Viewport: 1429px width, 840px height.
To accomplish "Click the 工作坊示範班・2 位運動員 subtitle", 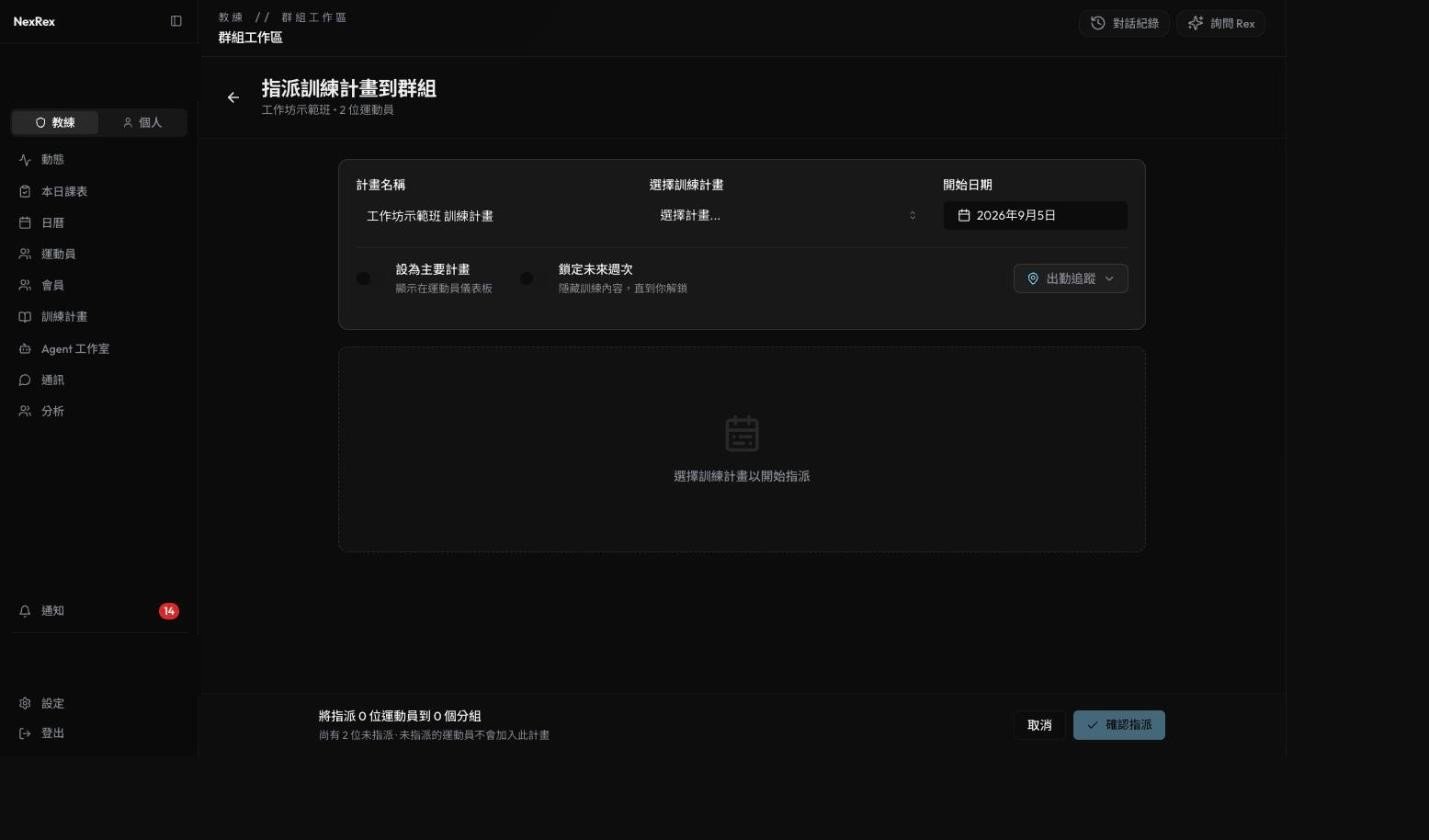I will tap(328, 110).
